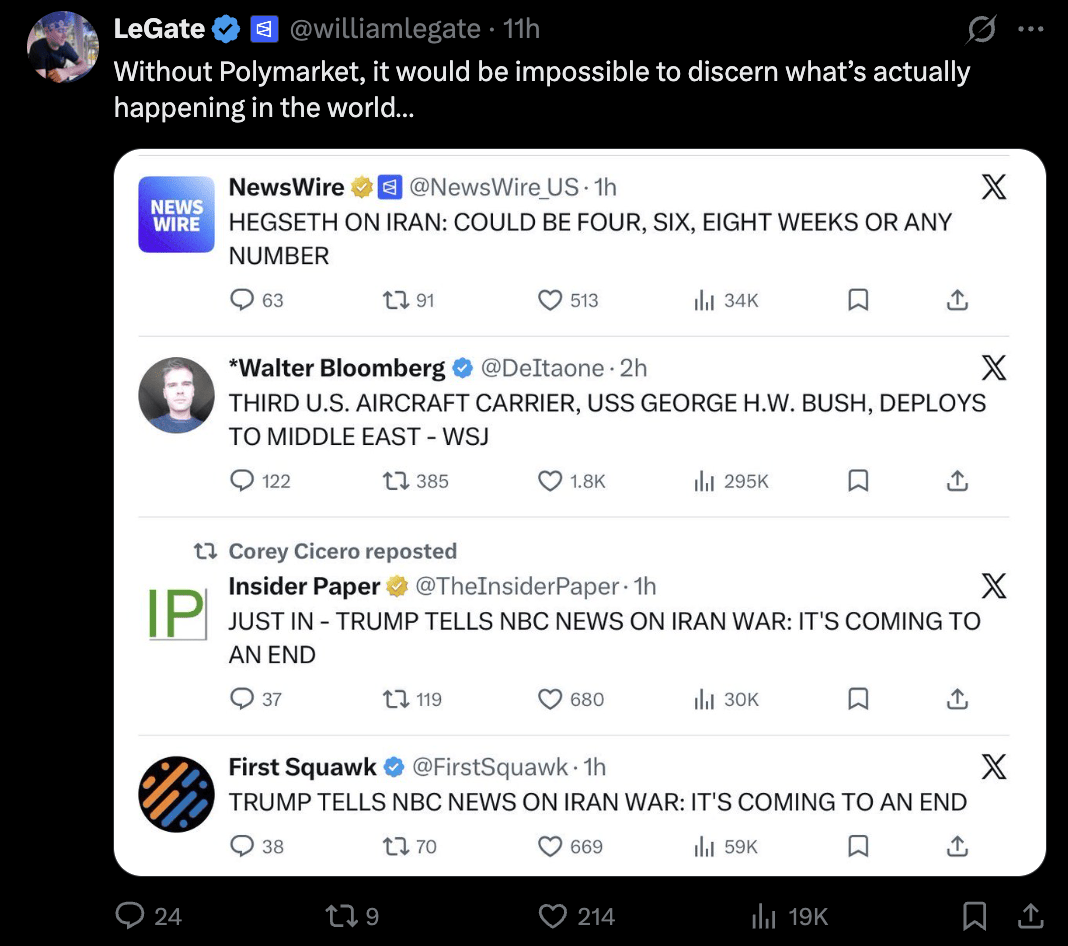Viewport: 1068px width, 946px height.
Task: Open the Walter Bloomberg profile picture
Action: [176, 396]
